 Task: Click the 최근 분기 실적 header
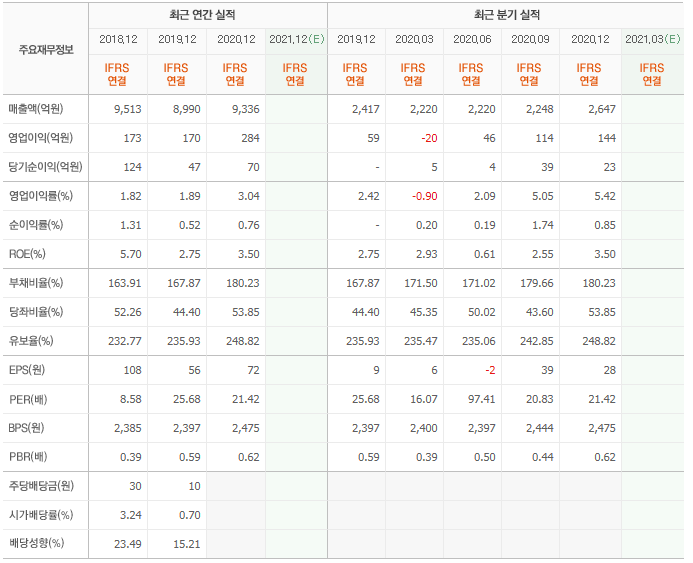point(507,15)
